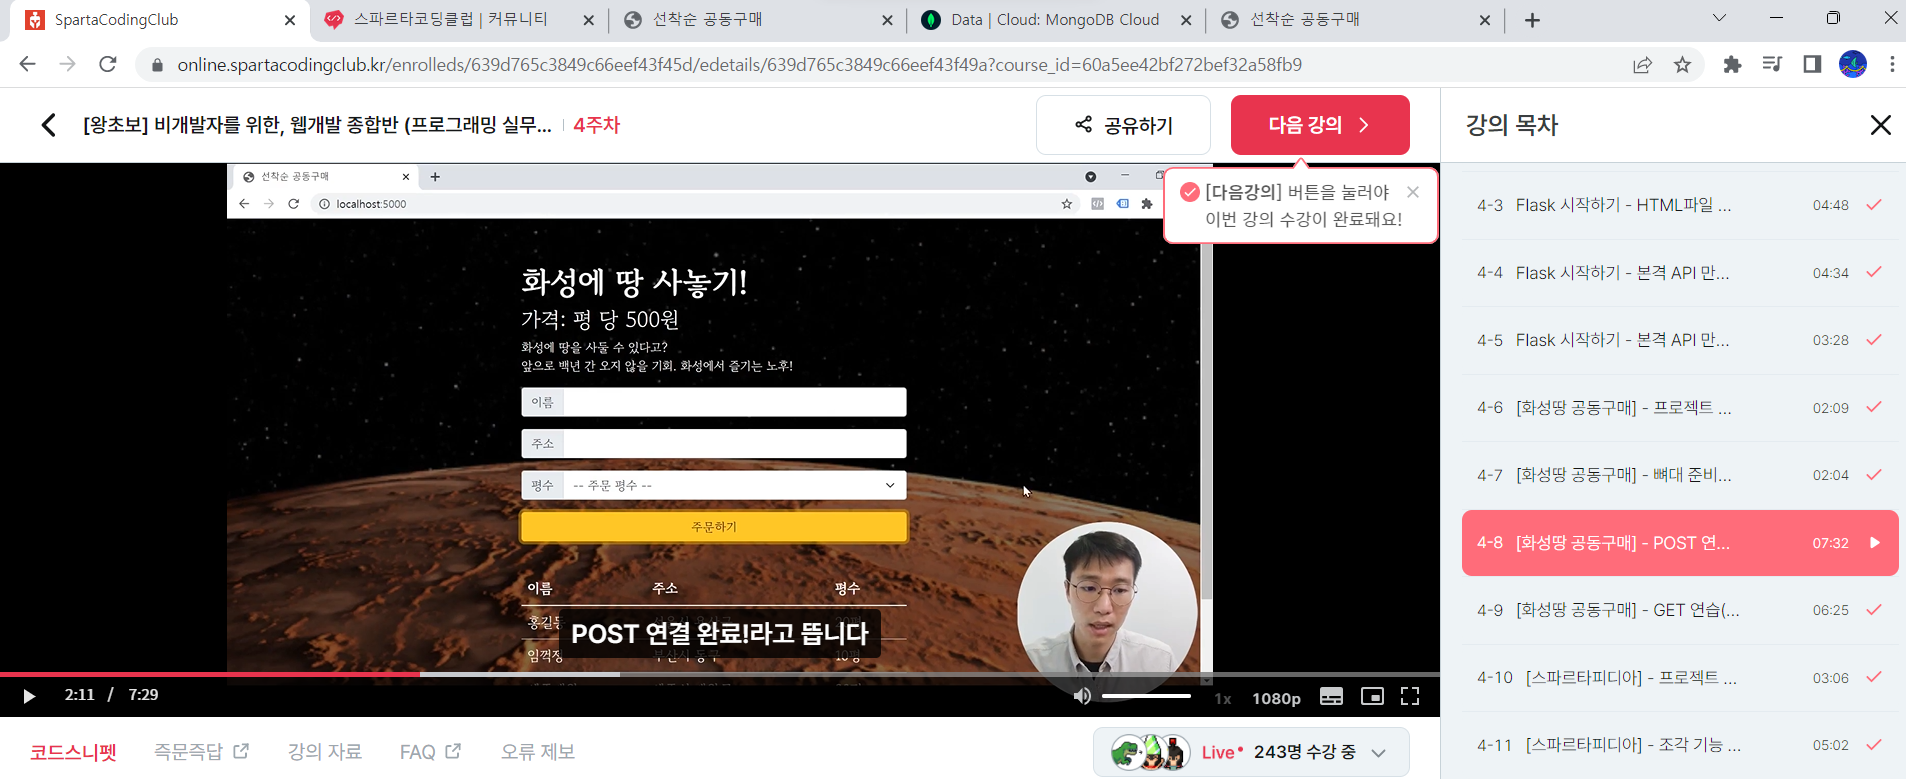Click the 주소 input in the video
The image size is (1906, 779).
point(735,444)
